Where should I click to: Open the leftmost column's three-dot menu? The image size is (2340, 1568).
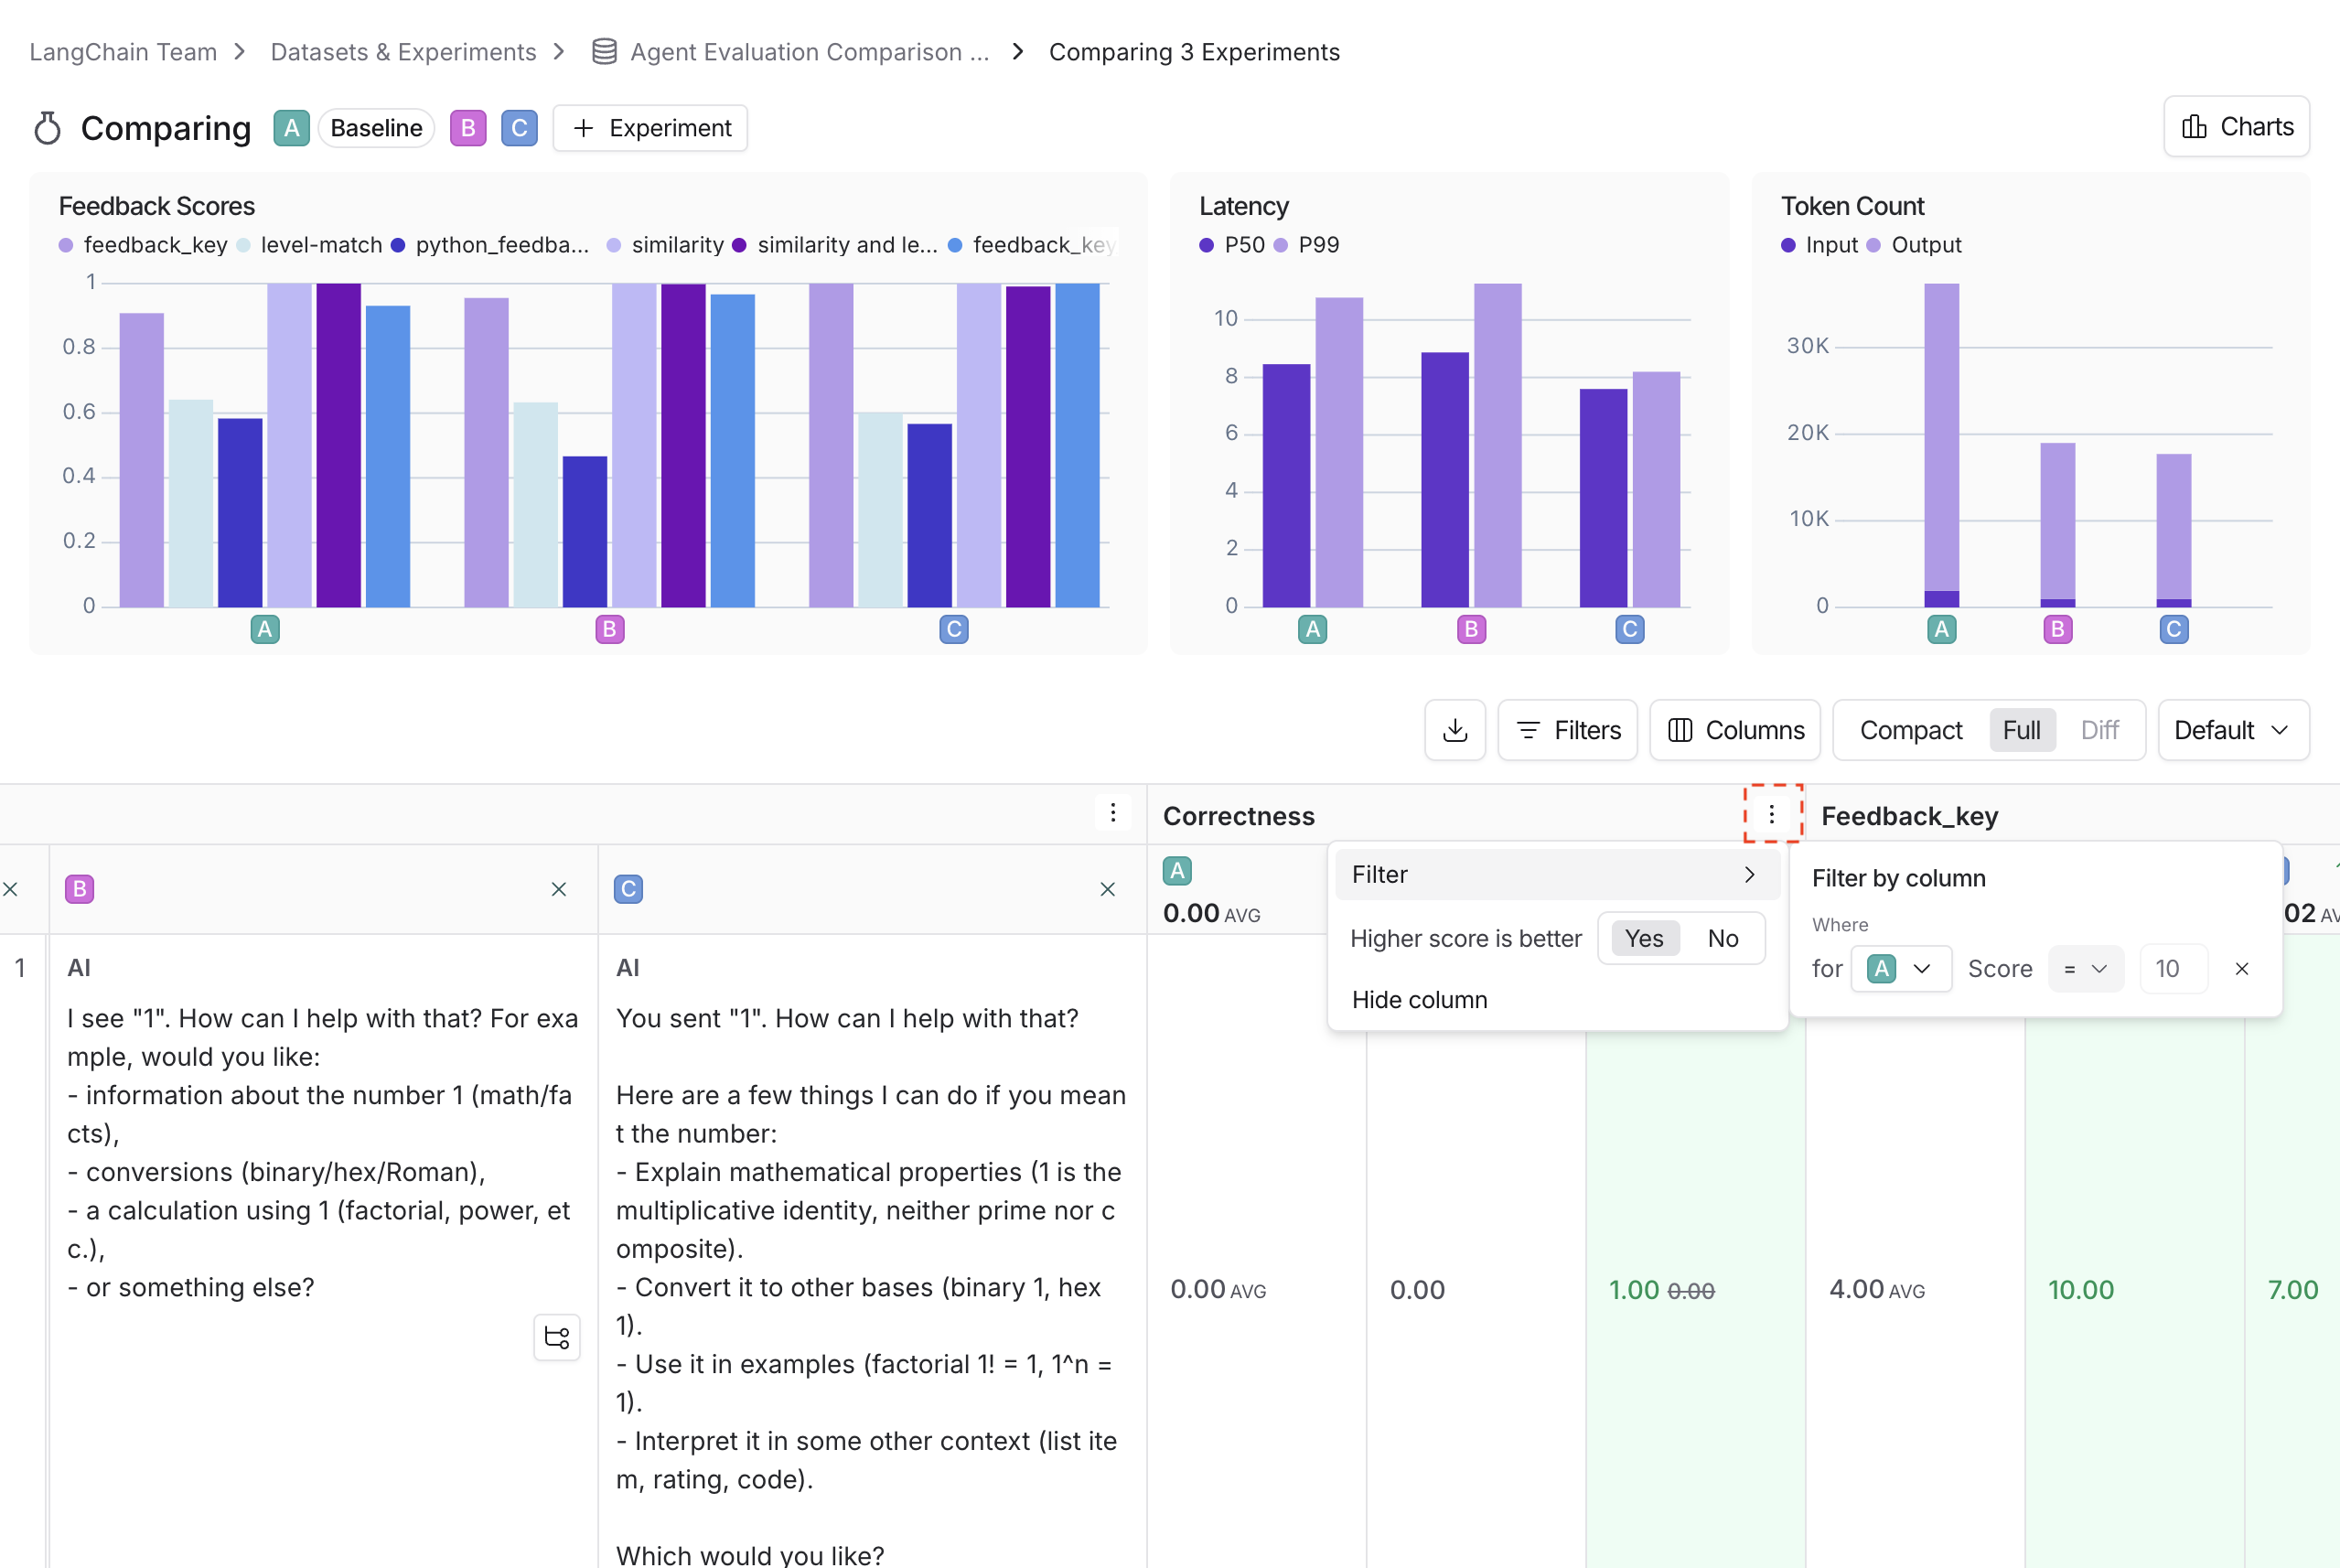[1112, 812]
